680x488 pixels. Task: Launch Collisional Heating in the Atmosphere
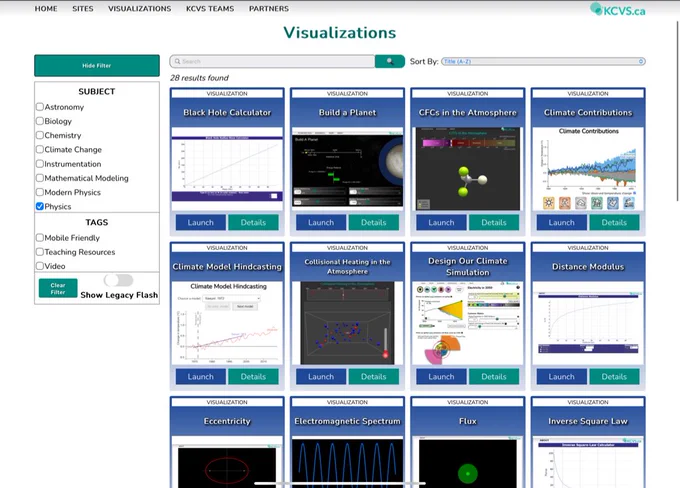pos(321,377)
